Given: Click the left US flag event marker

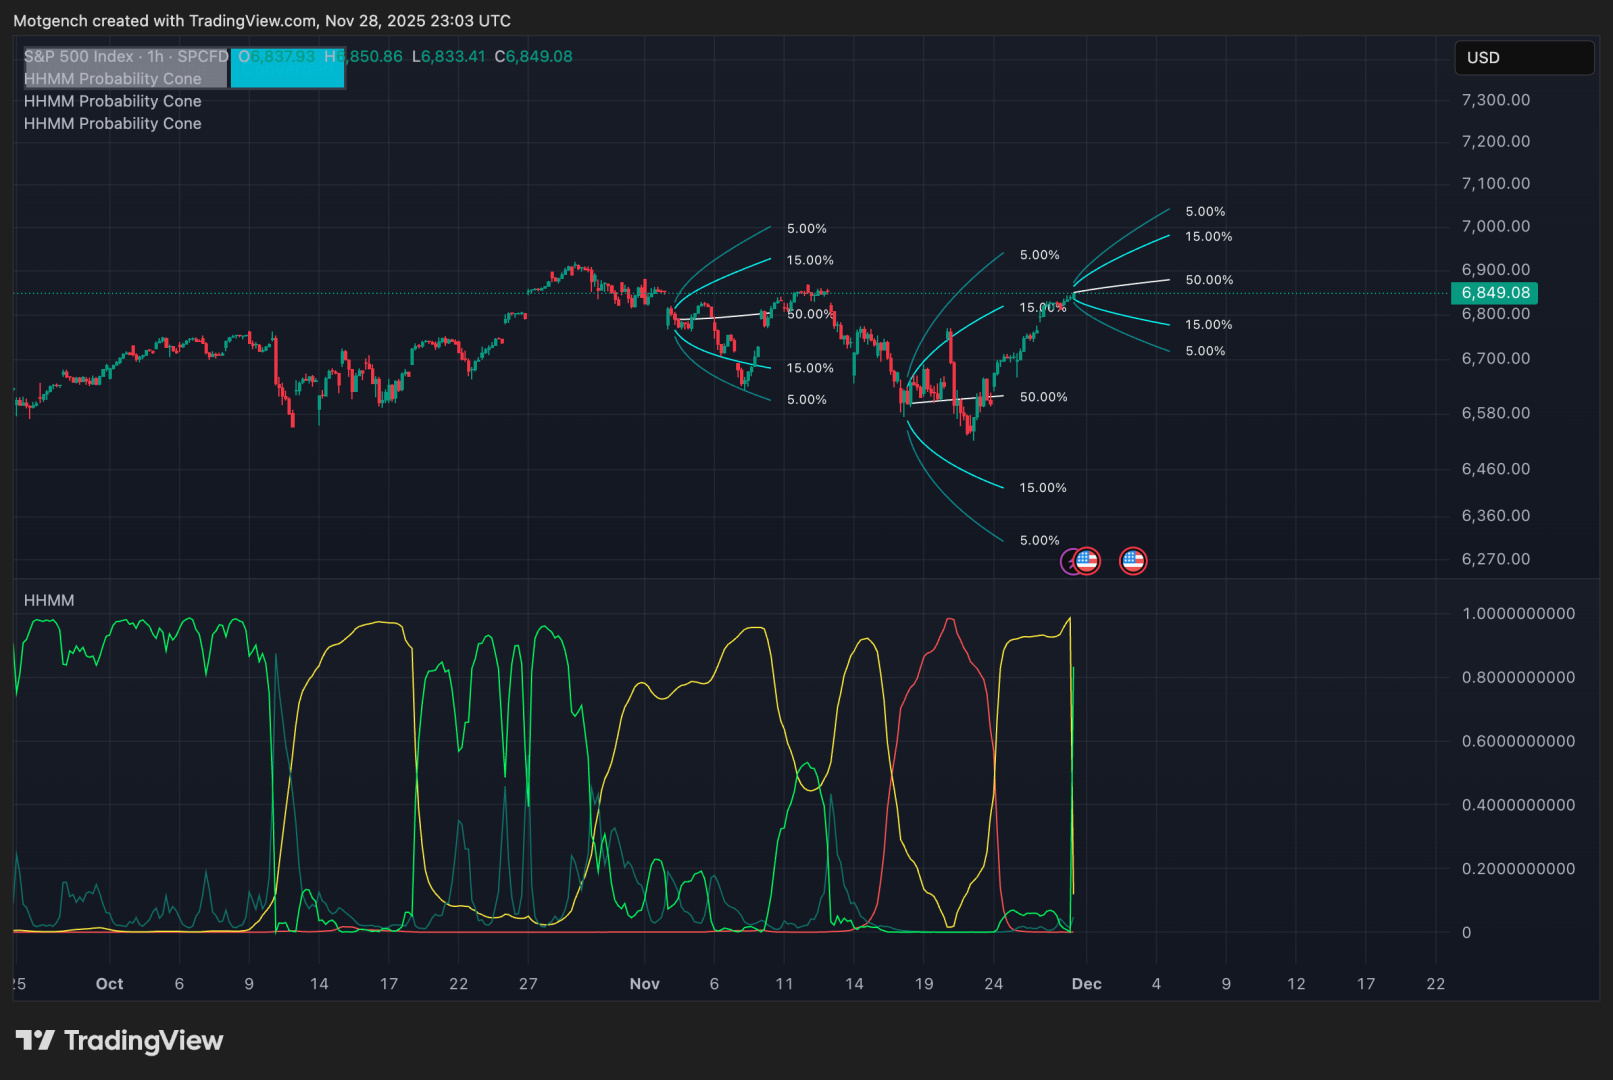Looking at the screenshot, I should coord(1087,561).
